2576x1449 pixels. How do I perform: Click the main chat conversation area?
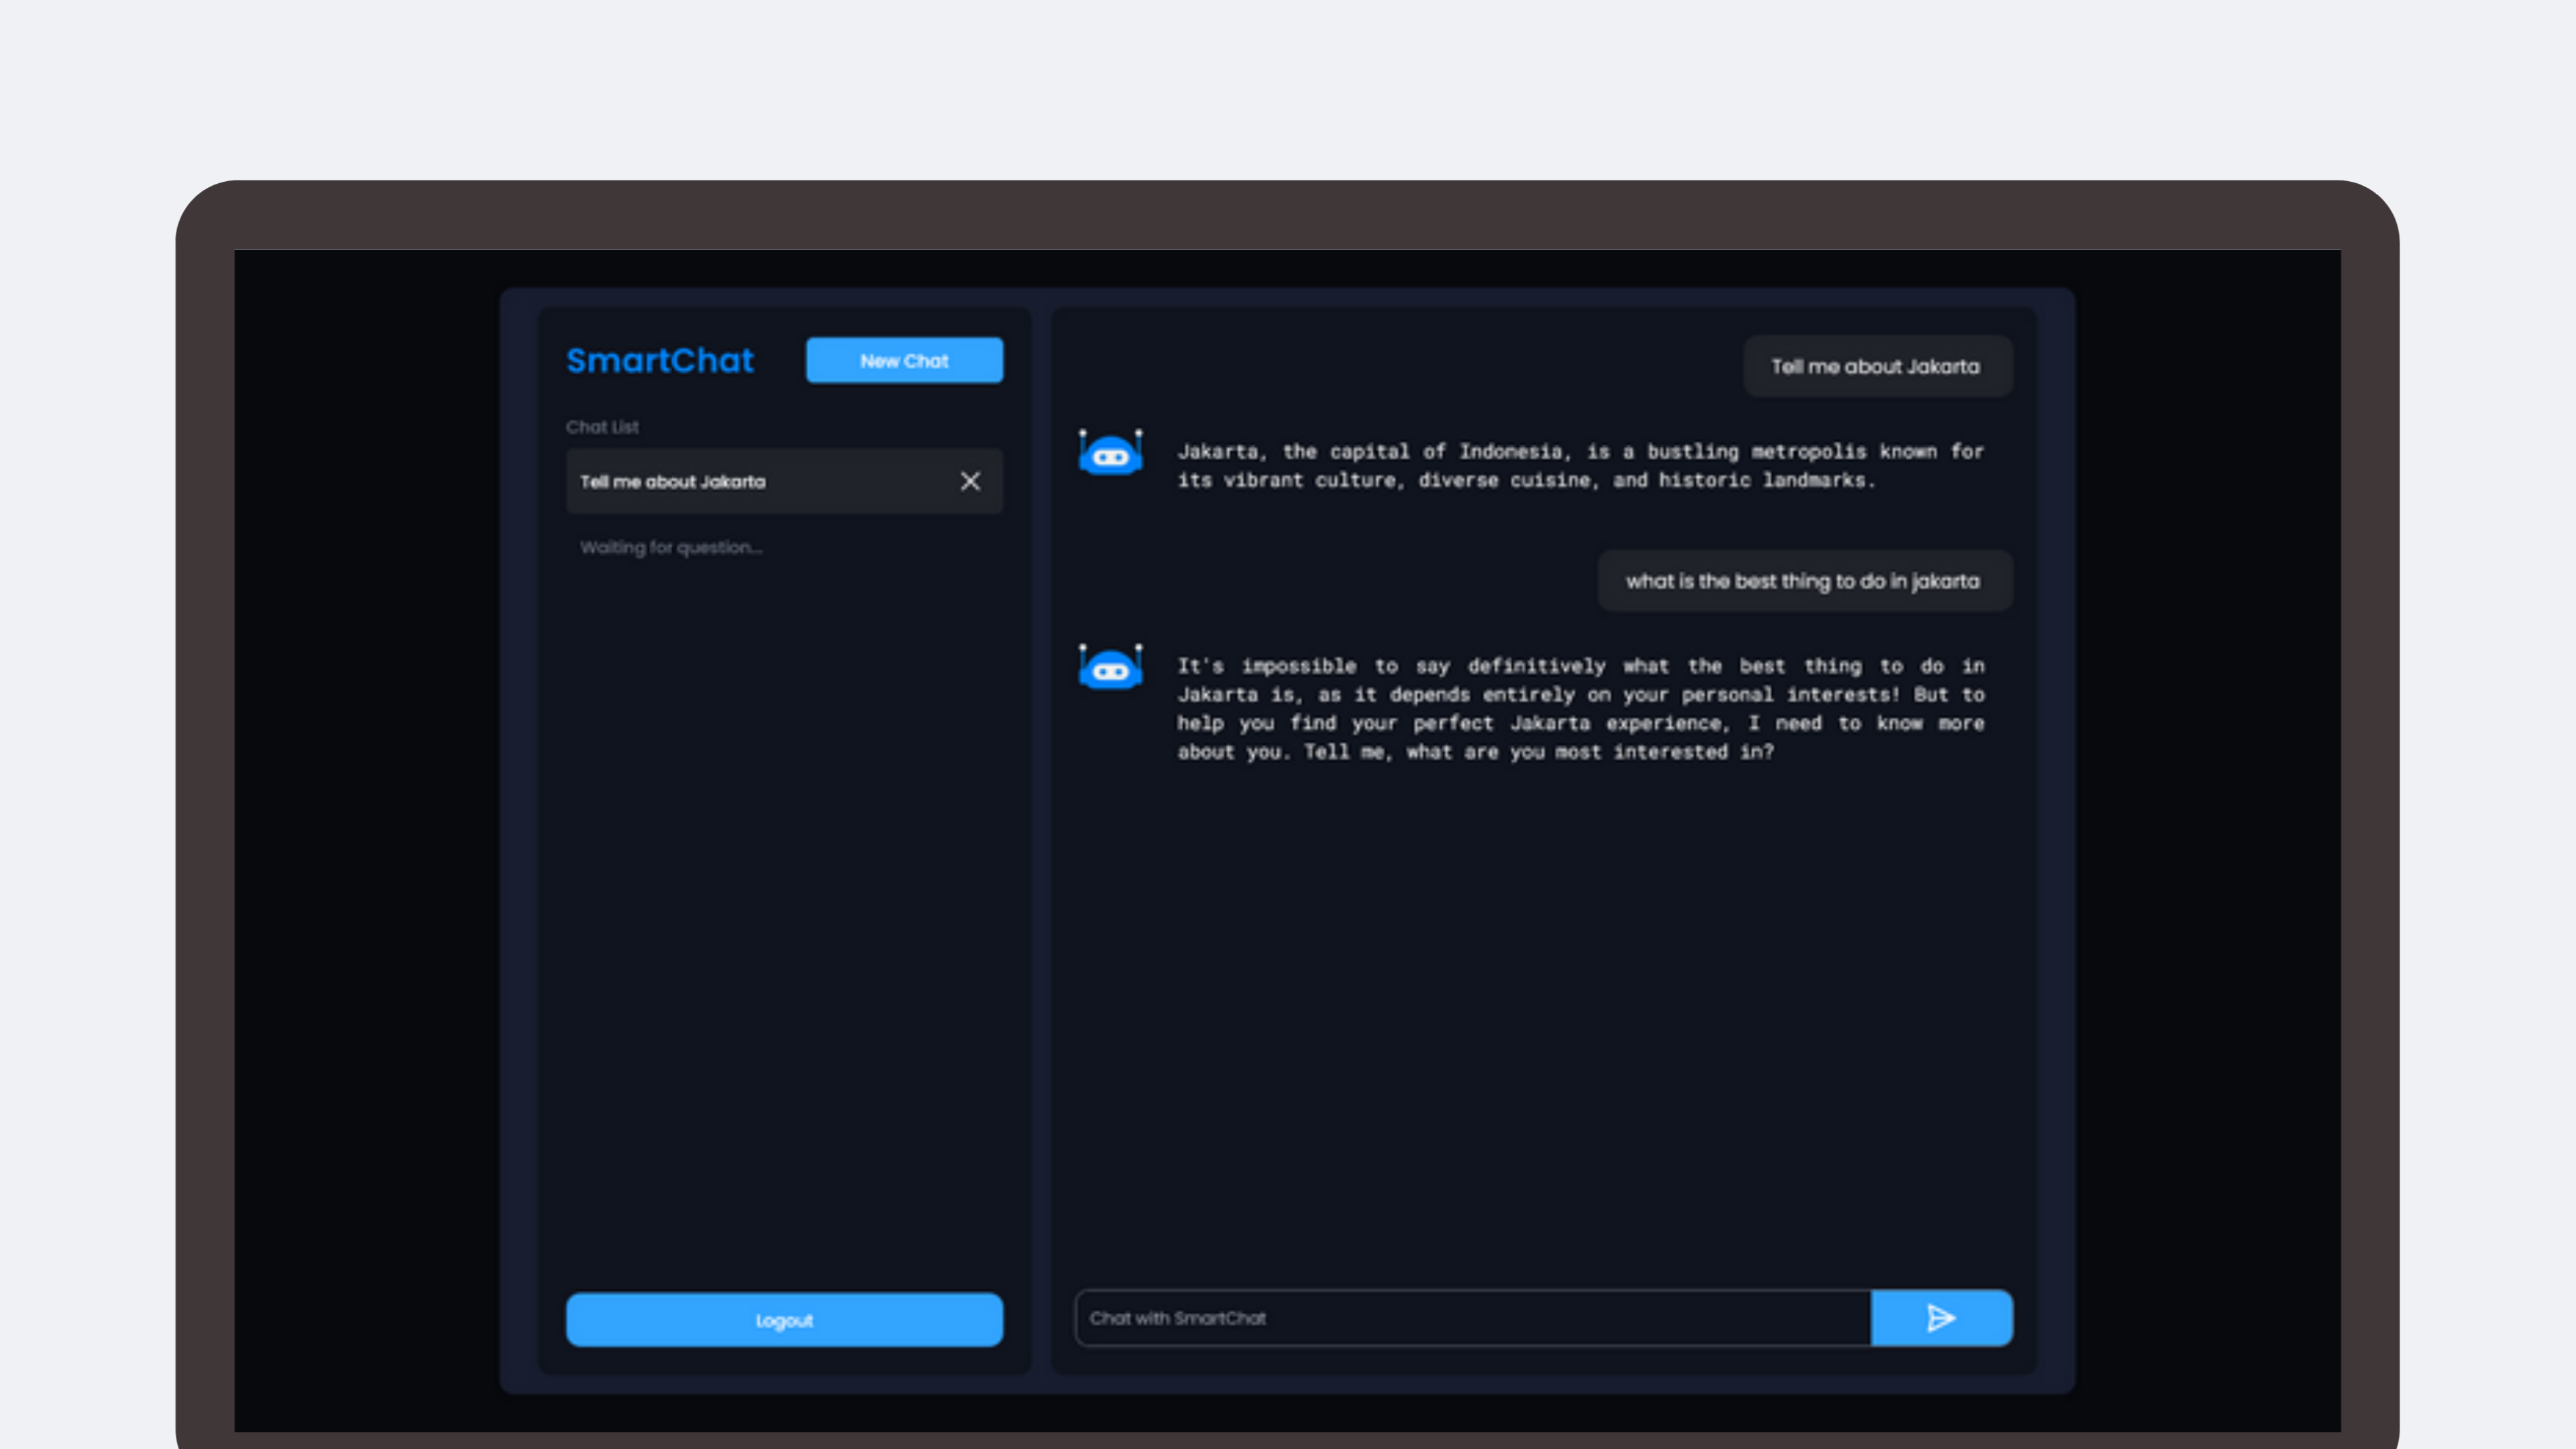tap(1540, 1000)
